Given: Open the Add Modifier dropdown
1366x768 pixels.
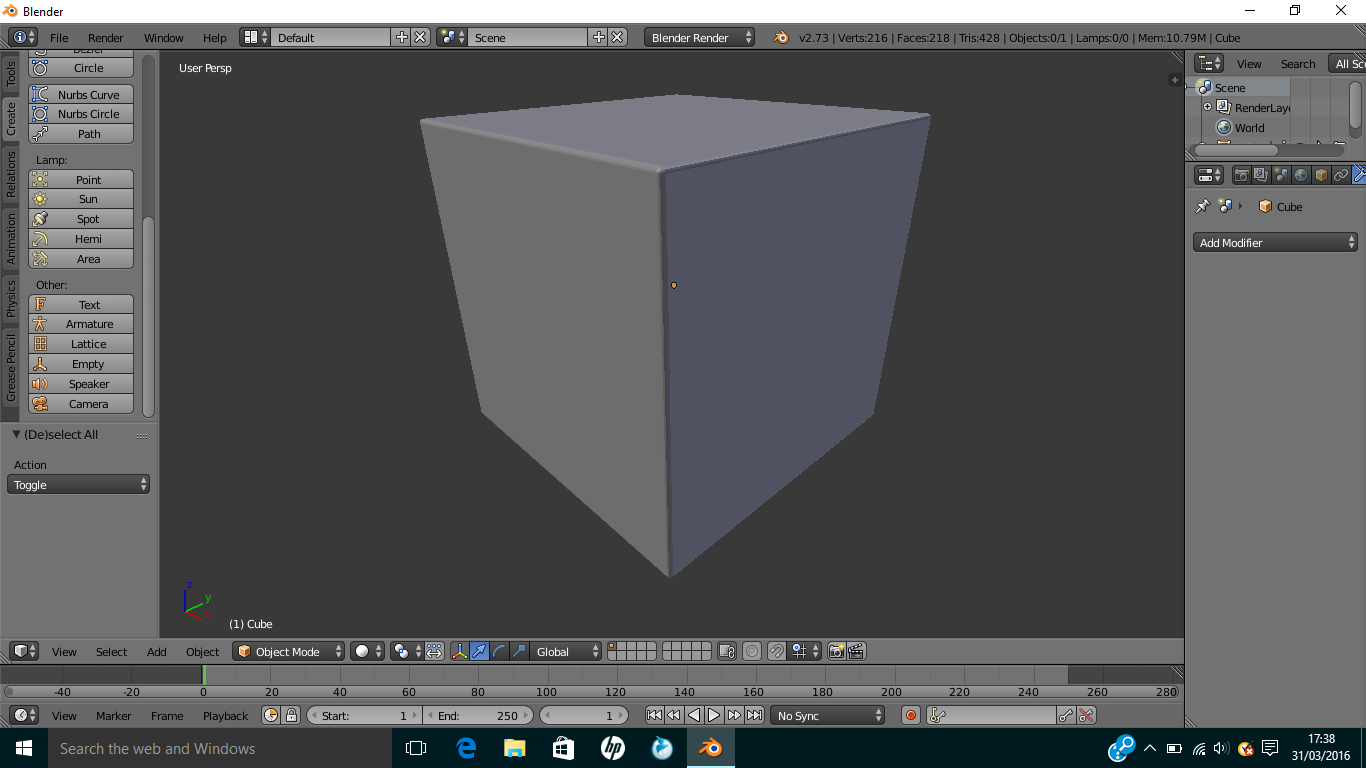Looking at the screenshot, I should (1275, 242).
